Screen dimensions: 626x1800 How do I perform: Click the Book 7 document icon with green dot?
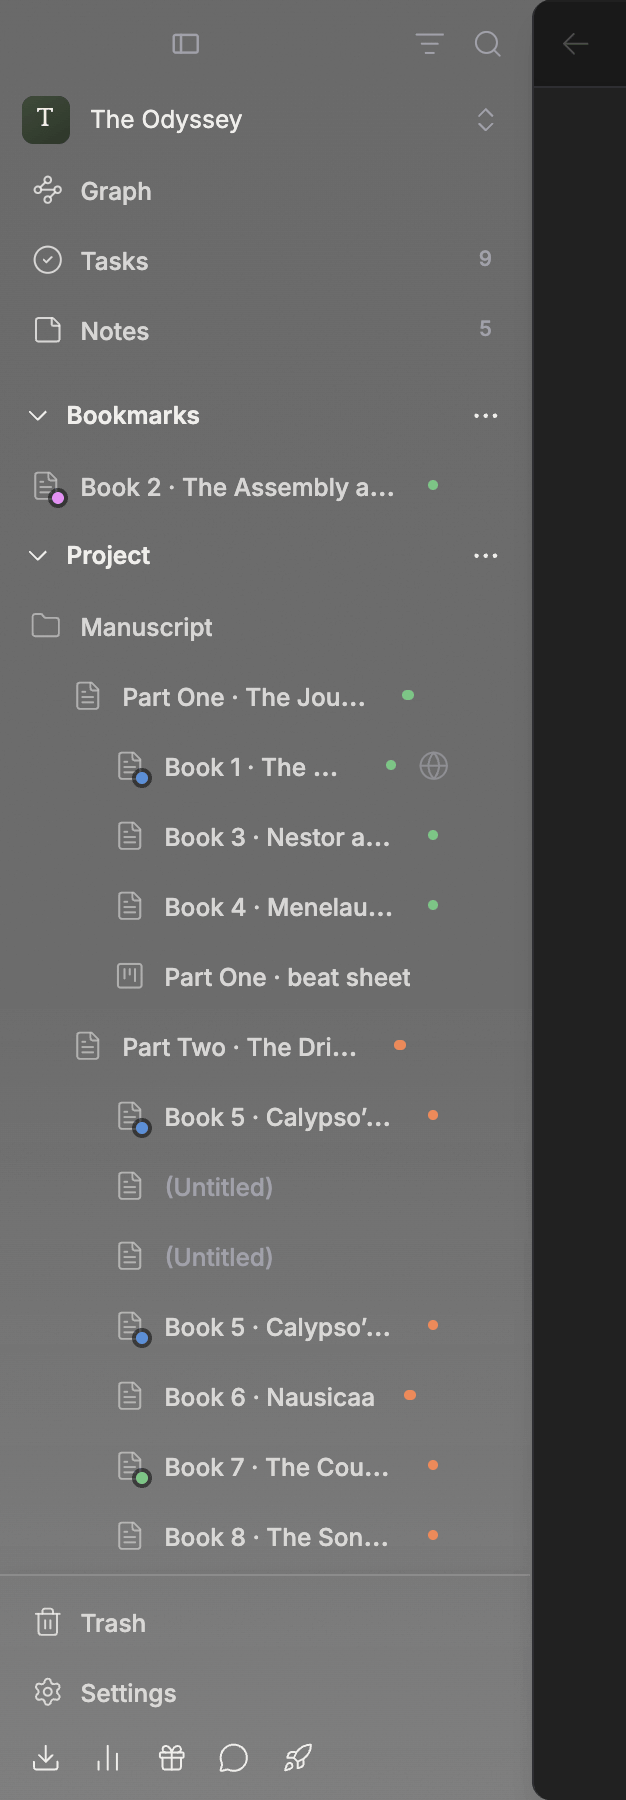(132, 1468)
